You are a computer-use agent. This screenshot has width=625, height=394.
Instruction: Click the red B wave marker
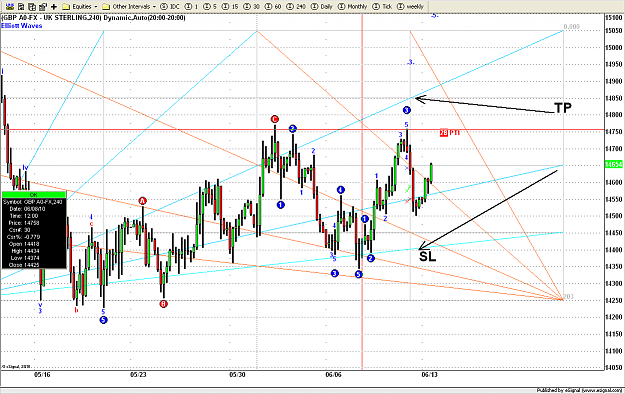(x=163, y=304)
